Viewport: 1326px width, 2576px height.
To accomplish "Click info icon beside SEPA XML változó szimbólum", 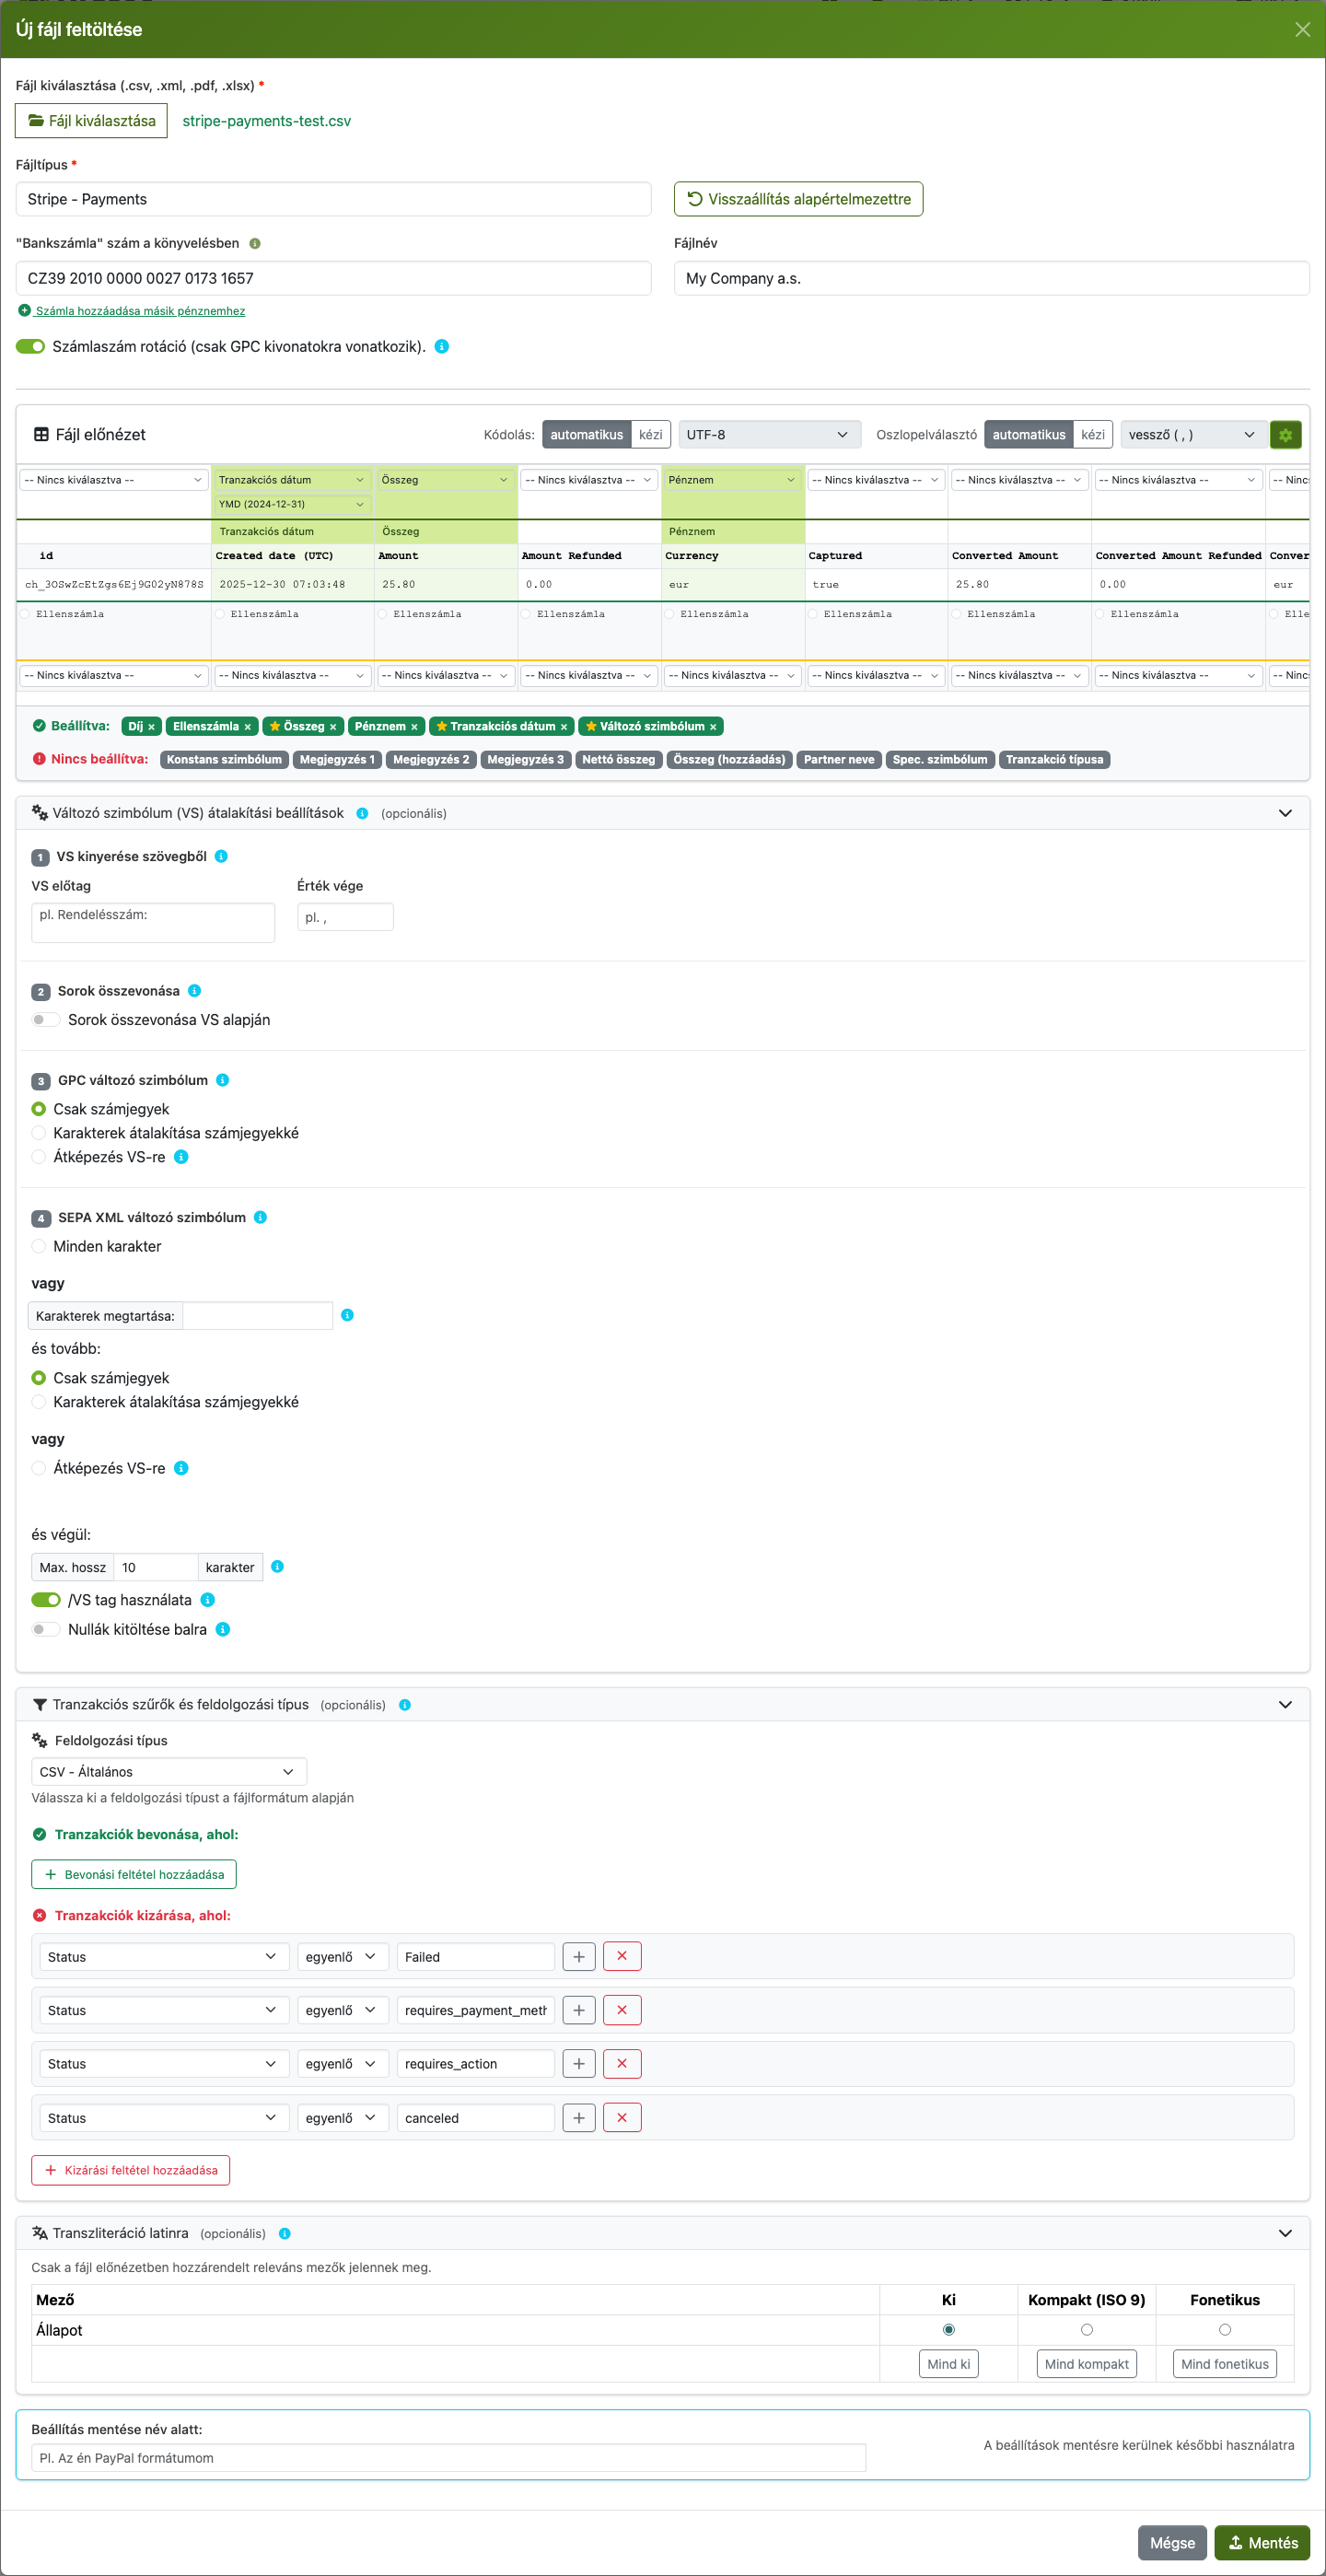I will click(x=260, y=1217).
